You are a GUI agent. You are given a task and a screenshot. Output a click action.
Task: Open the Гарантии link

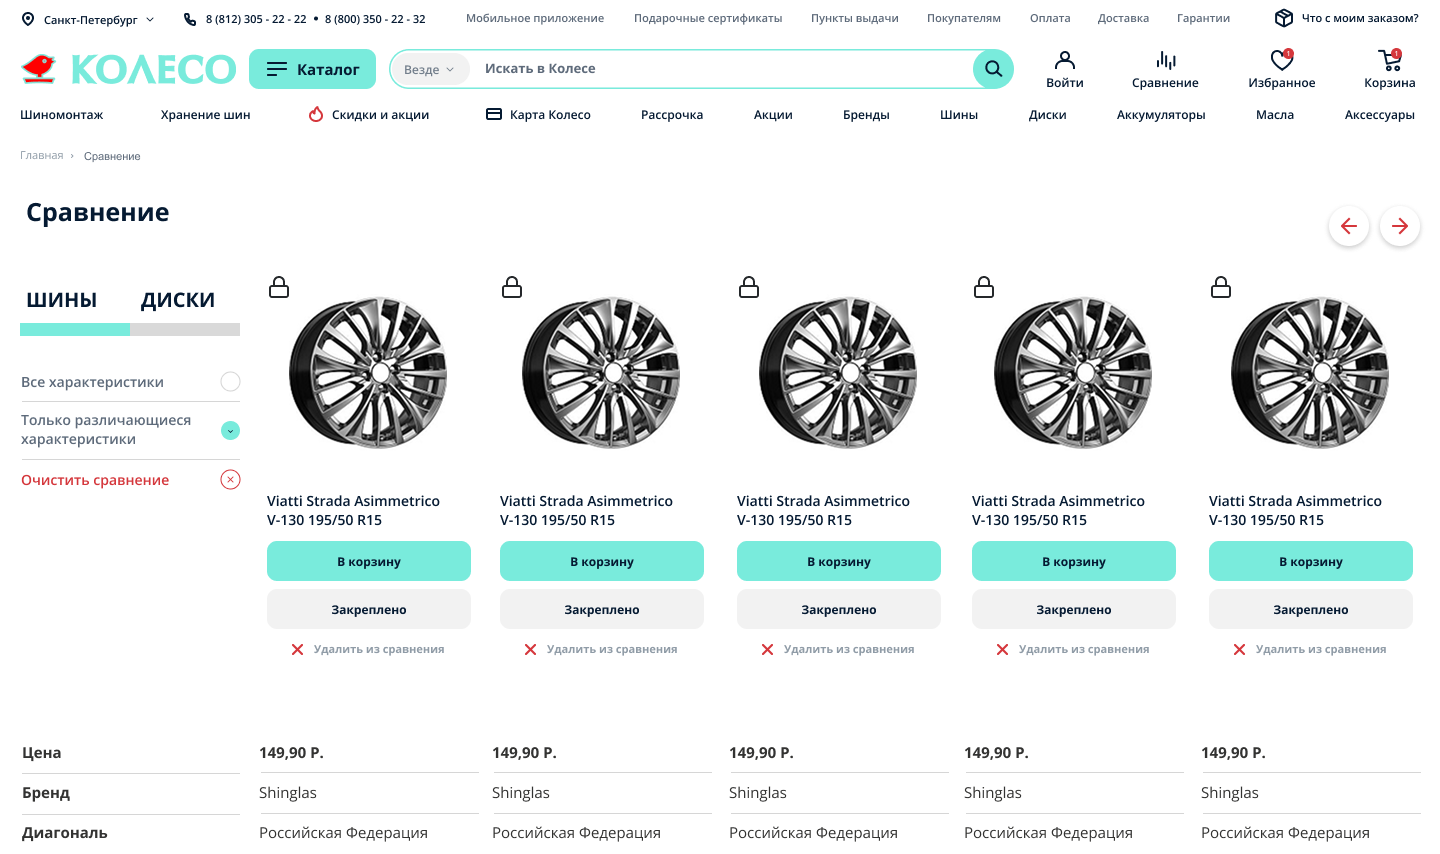(x=1204, y=18)
